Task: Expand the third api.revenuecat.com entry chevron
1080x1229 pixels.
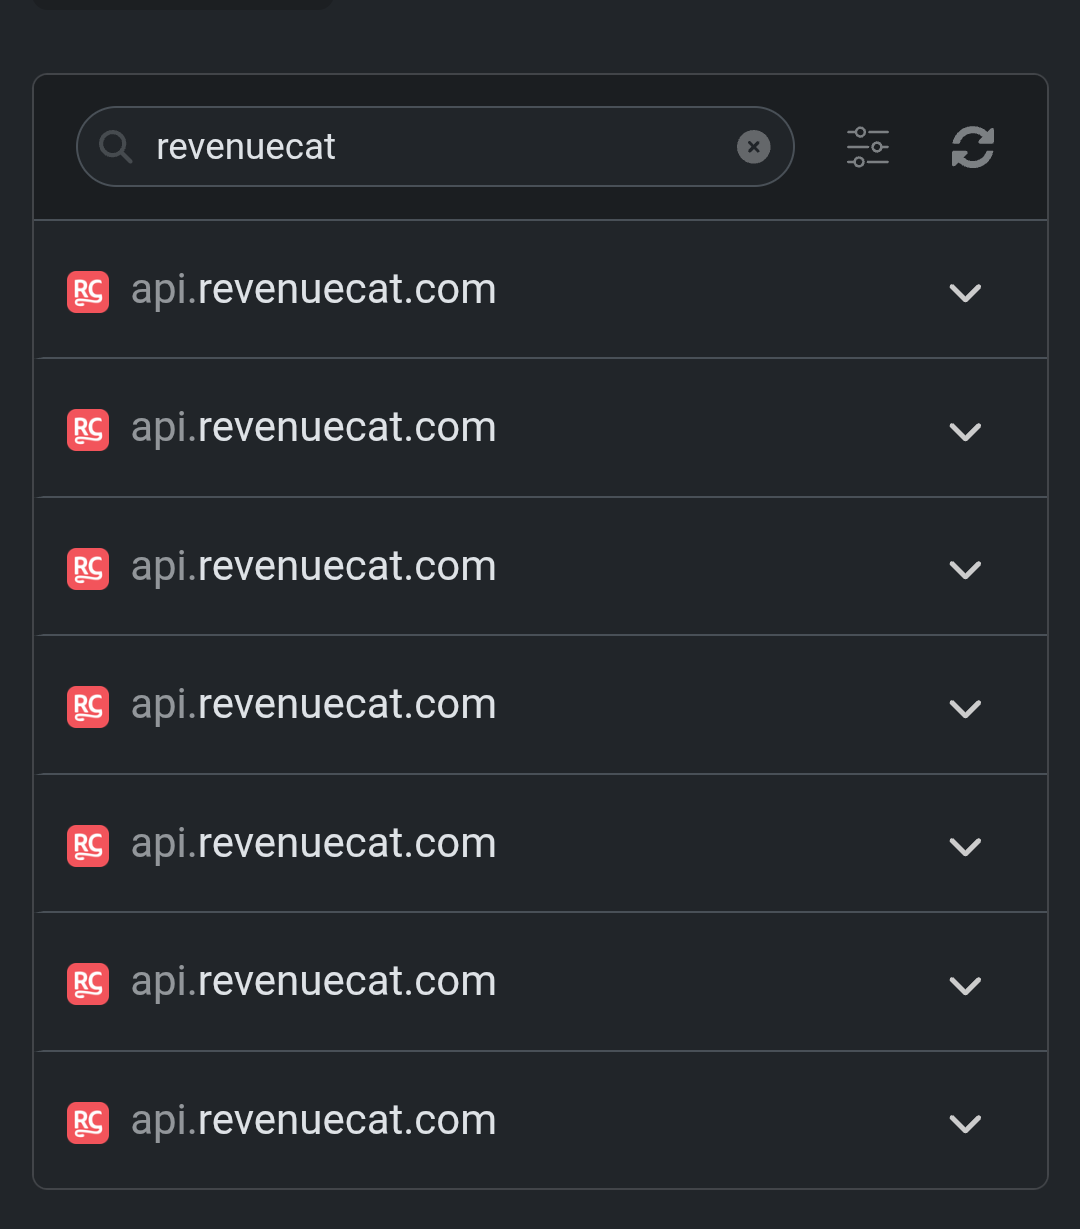Action: click(964, 570)
